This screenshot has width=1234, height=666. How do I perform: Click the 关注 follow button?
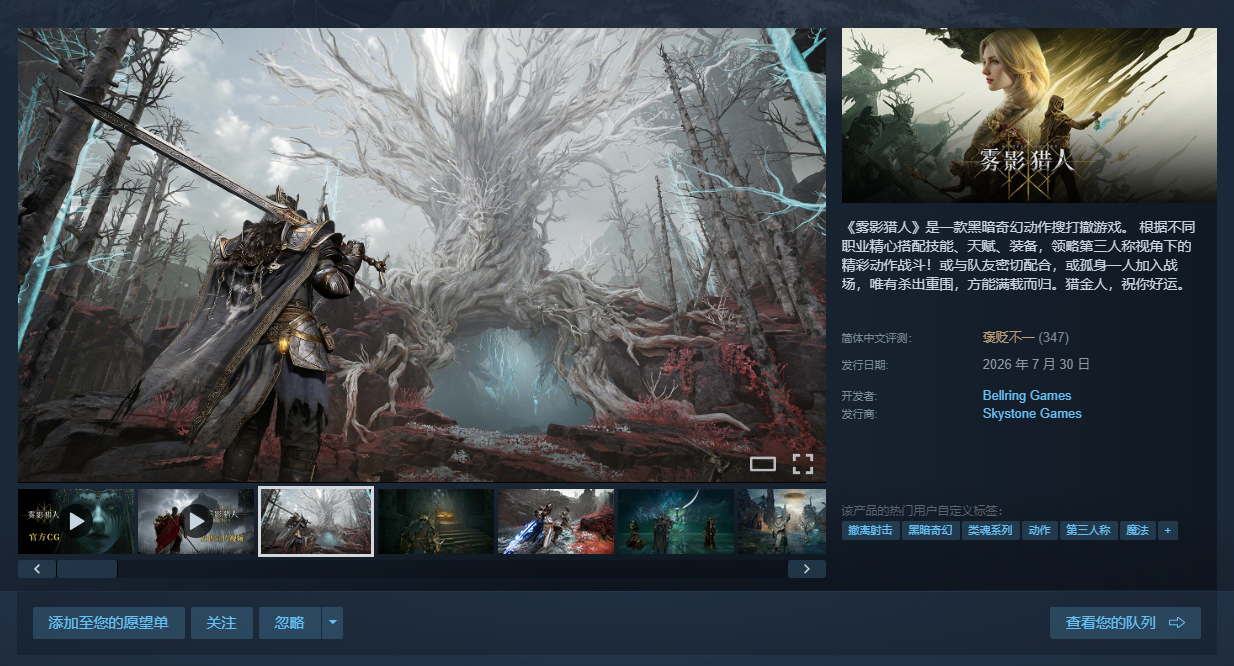tap(222, 623)
